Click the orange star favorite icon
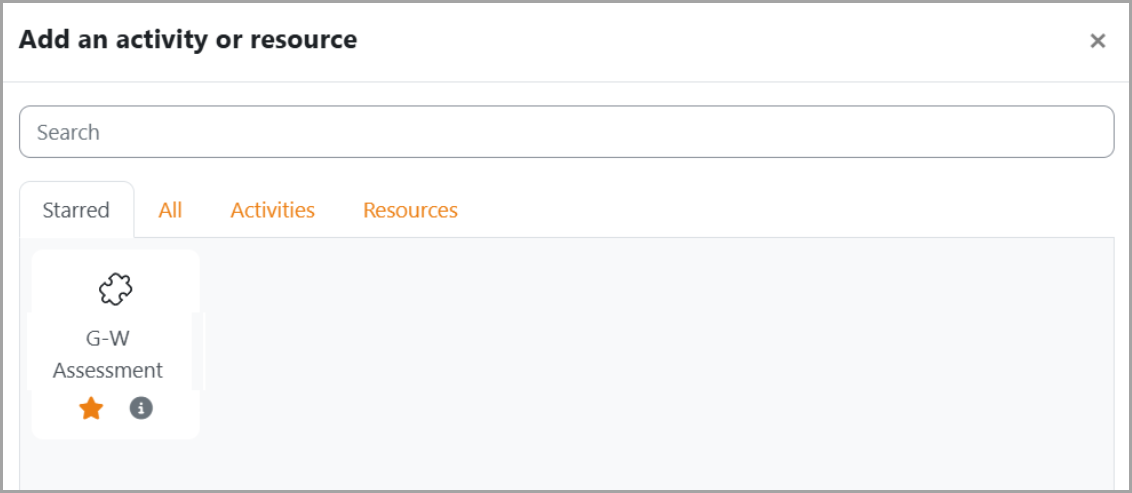1132x493 pixels. pyautogui.click(x=91, y=408)
